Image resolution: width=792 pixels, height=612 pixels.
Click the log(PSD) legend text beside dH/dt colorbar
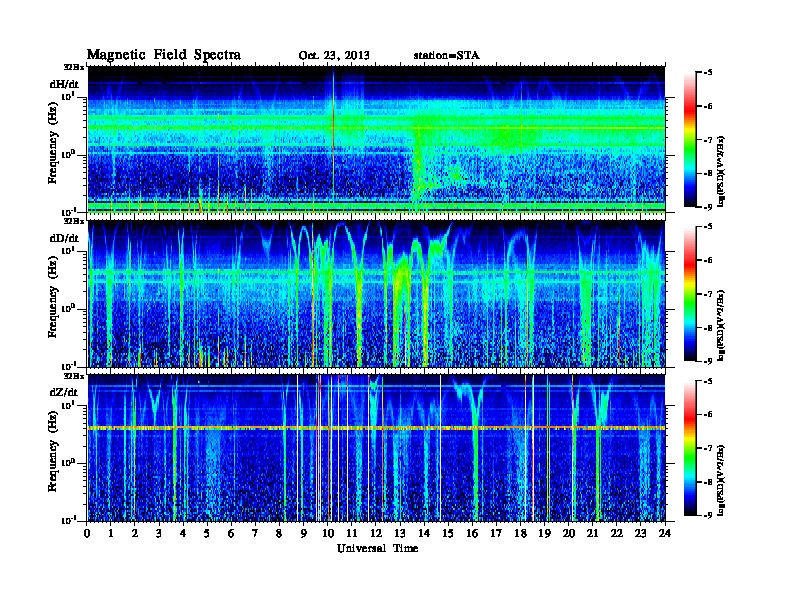721,171
